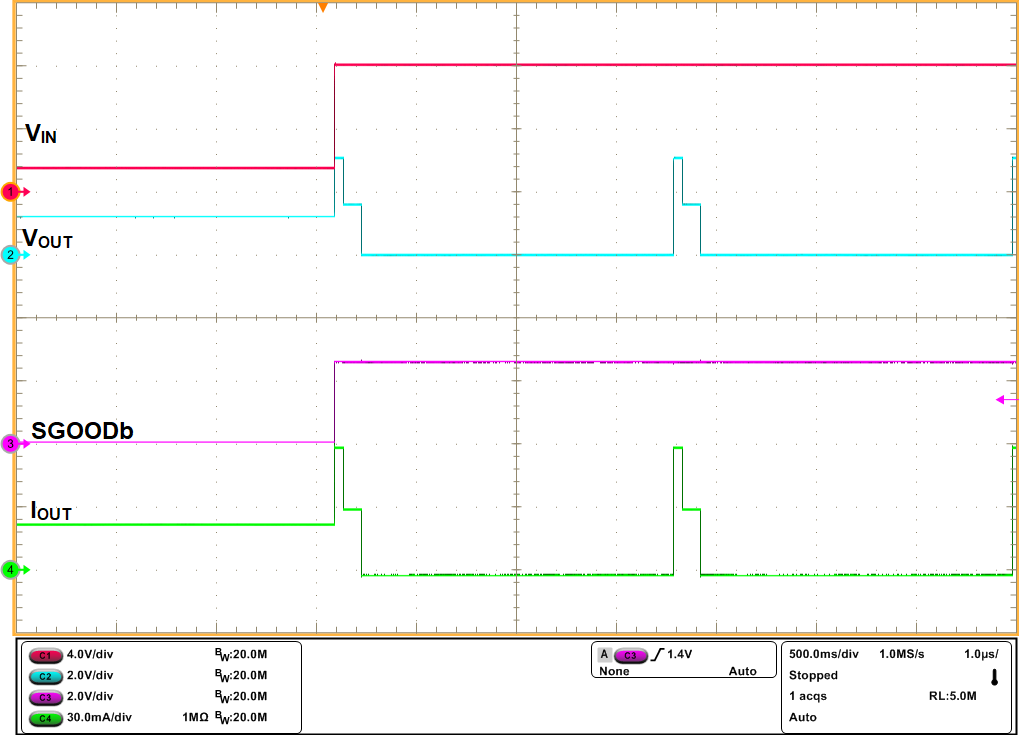
Task: Click the orange trigger position marker
Action: [x=322, y=8]
